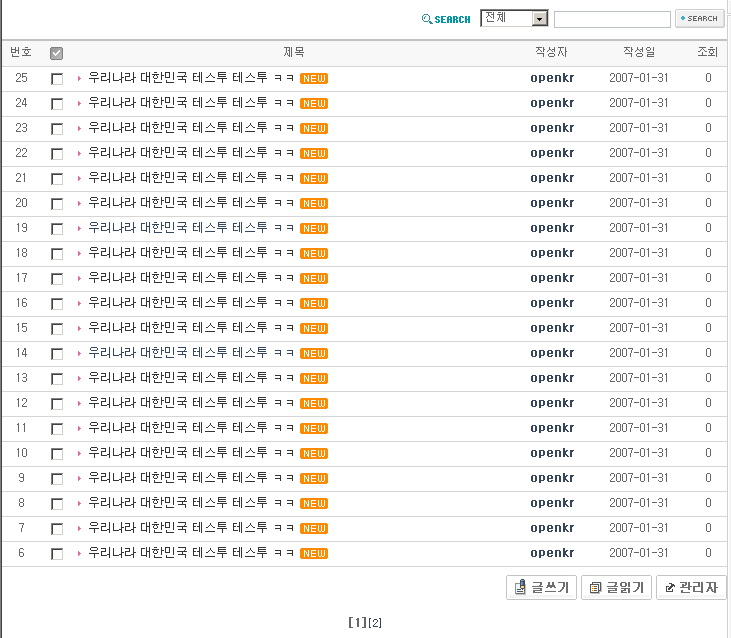
Task: Open the 전체 search category dropdown
Action: 514,18
